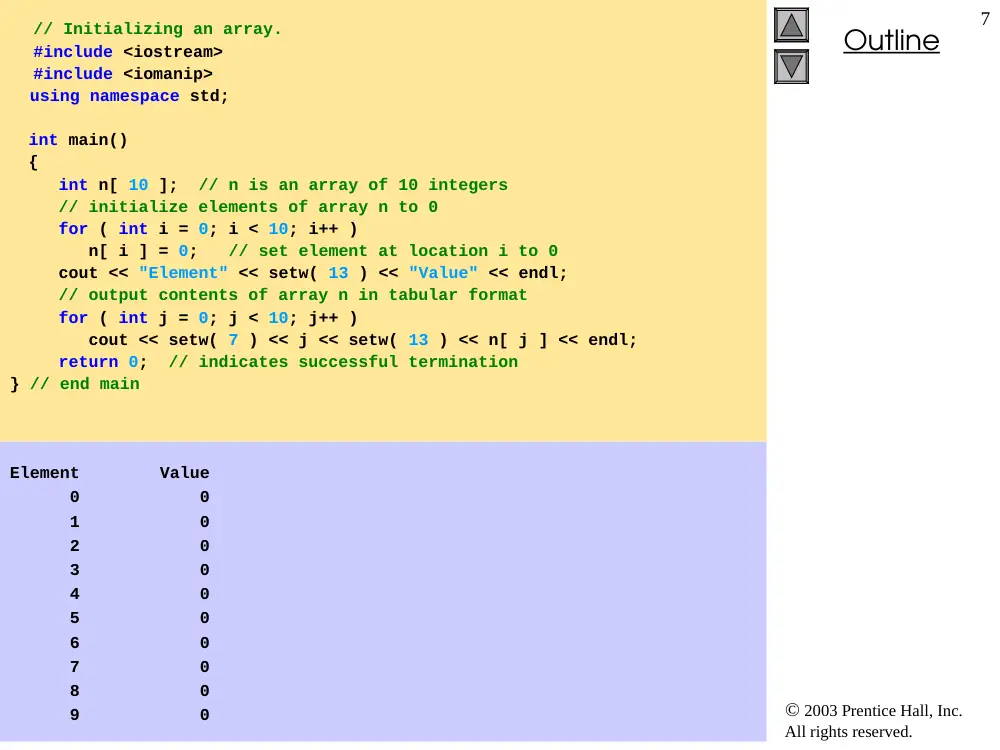Click element number 9 in output
1000x750 pixels.
(75, 716)
